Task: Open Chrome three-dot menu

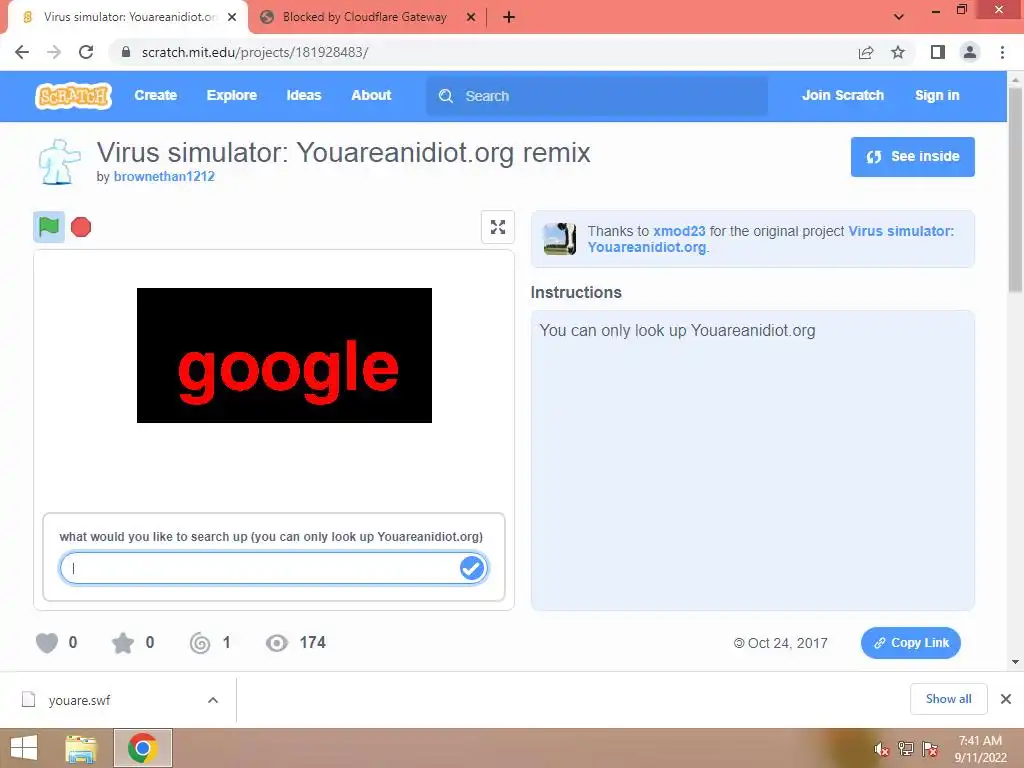Action: point(1002,52)
